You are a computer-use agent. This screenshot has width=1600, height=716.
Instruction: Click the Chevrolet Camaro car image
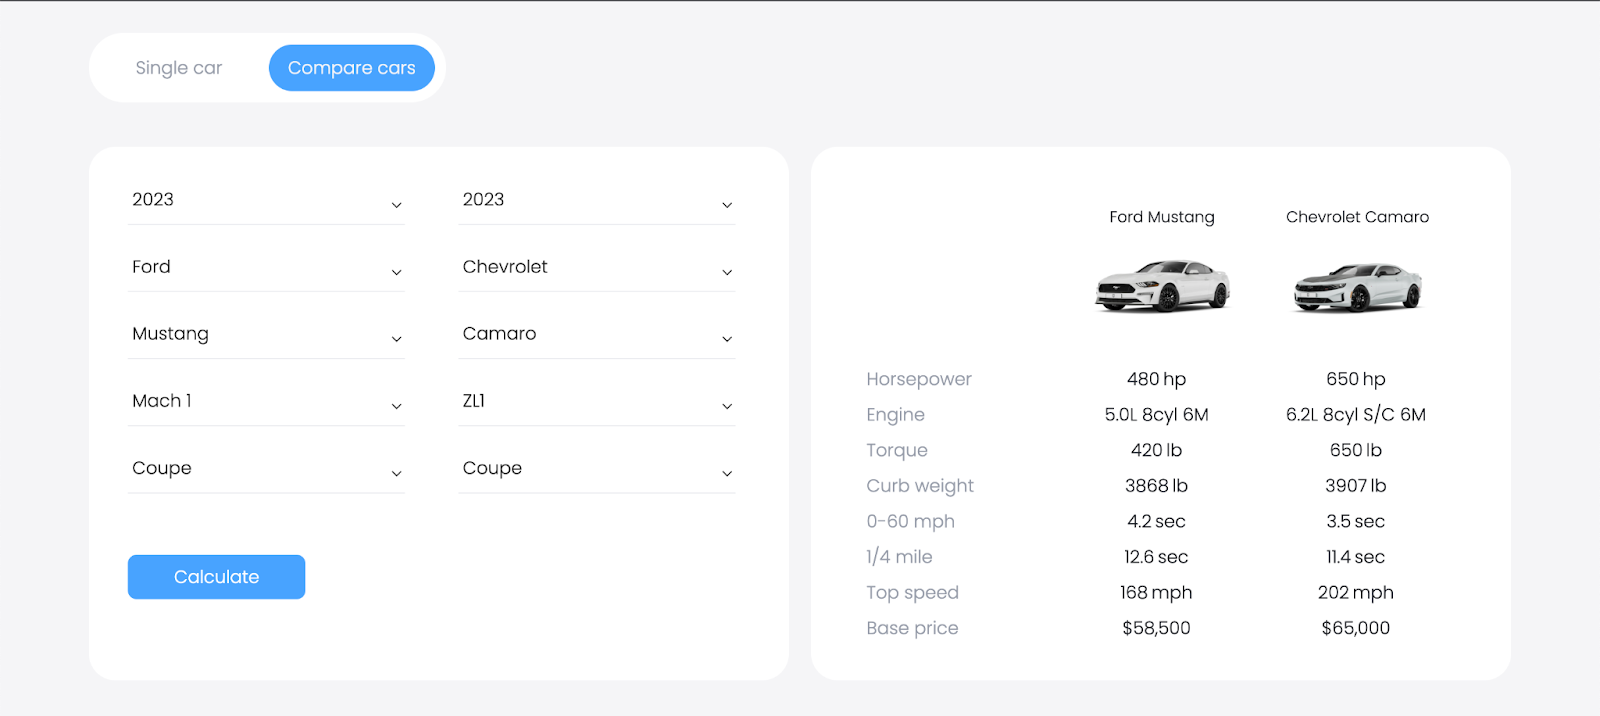tap(1357, 287)
